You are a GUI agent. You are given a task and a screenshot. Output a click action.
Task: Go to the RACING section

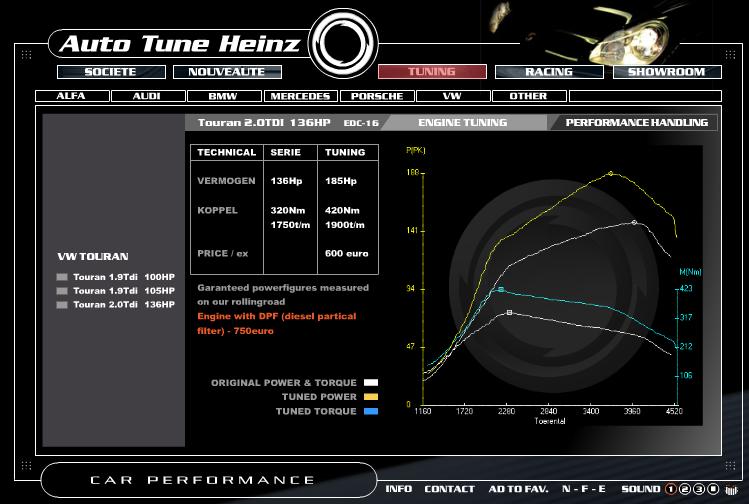[549, 72]
